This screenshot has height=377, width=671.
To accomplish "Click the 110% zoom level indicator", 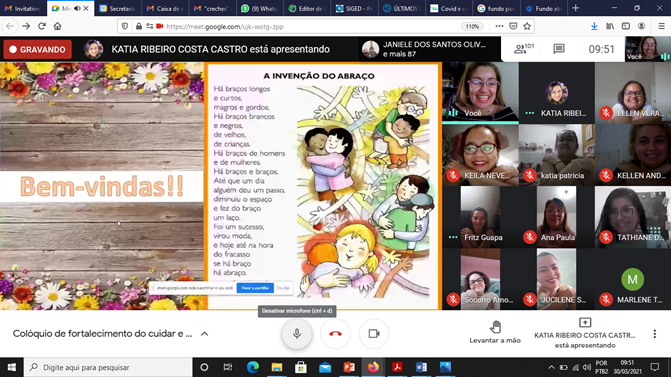I will (472, 26).
